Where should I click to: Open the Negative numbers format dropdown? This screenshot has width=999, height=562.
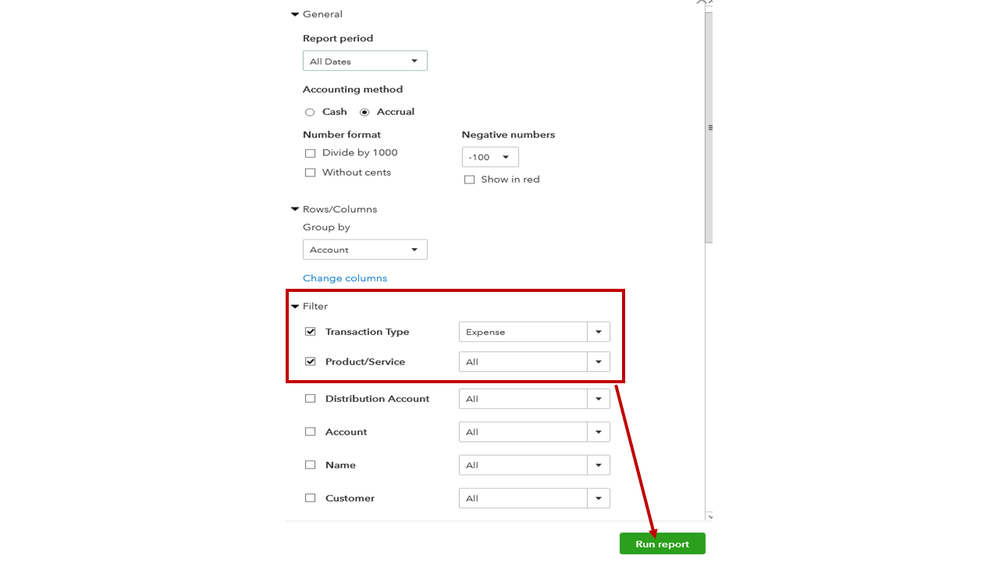point(490,157)
